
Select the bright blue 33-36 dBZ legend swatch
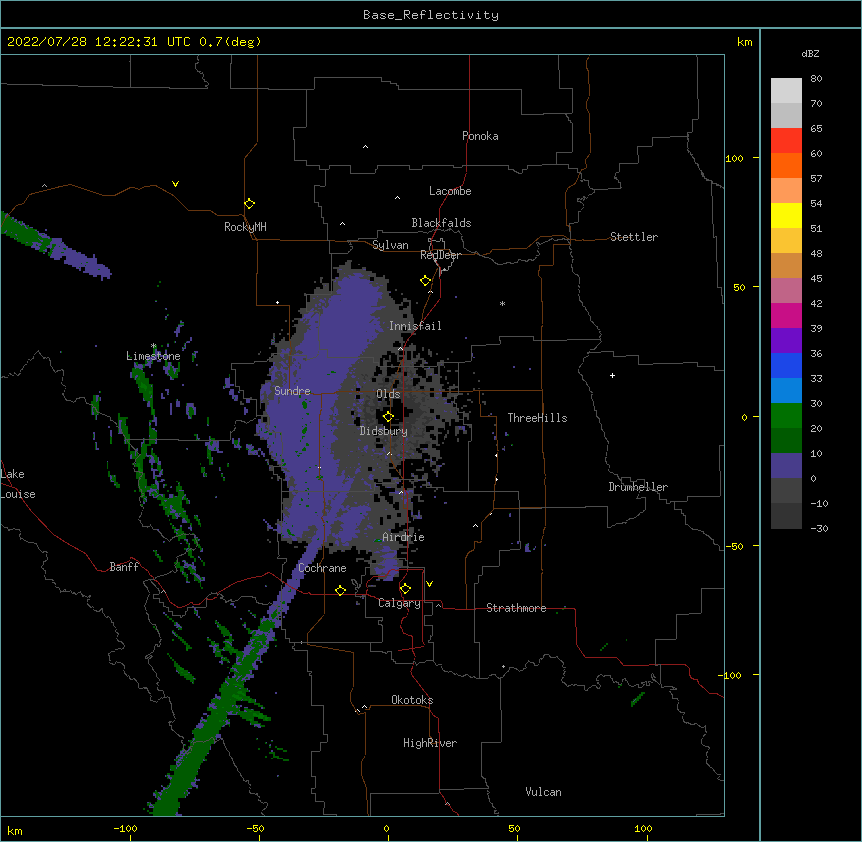point(786,365)
